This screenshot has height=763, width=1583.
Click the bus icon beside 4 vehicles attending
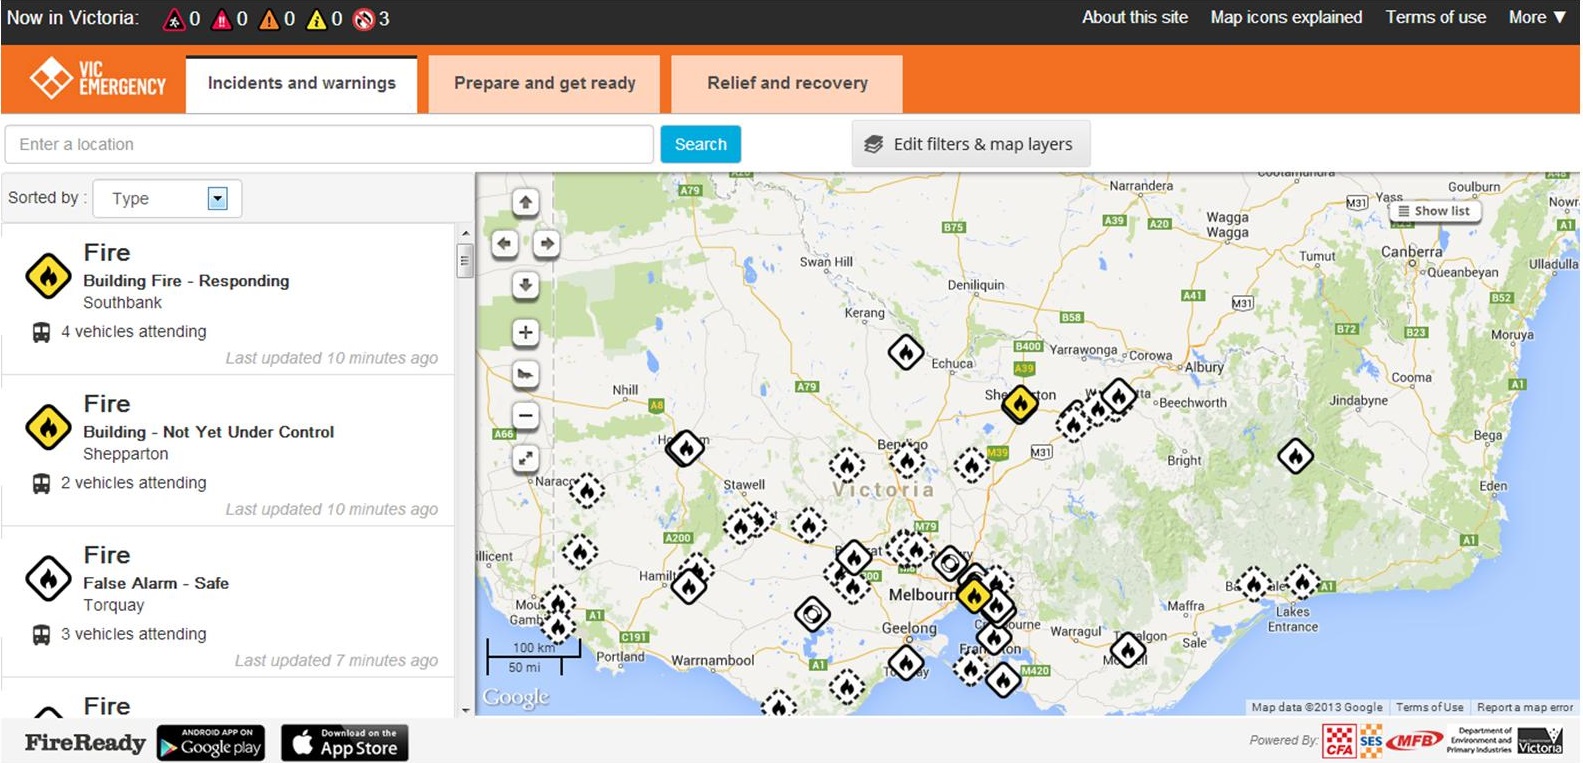point(41,332)
